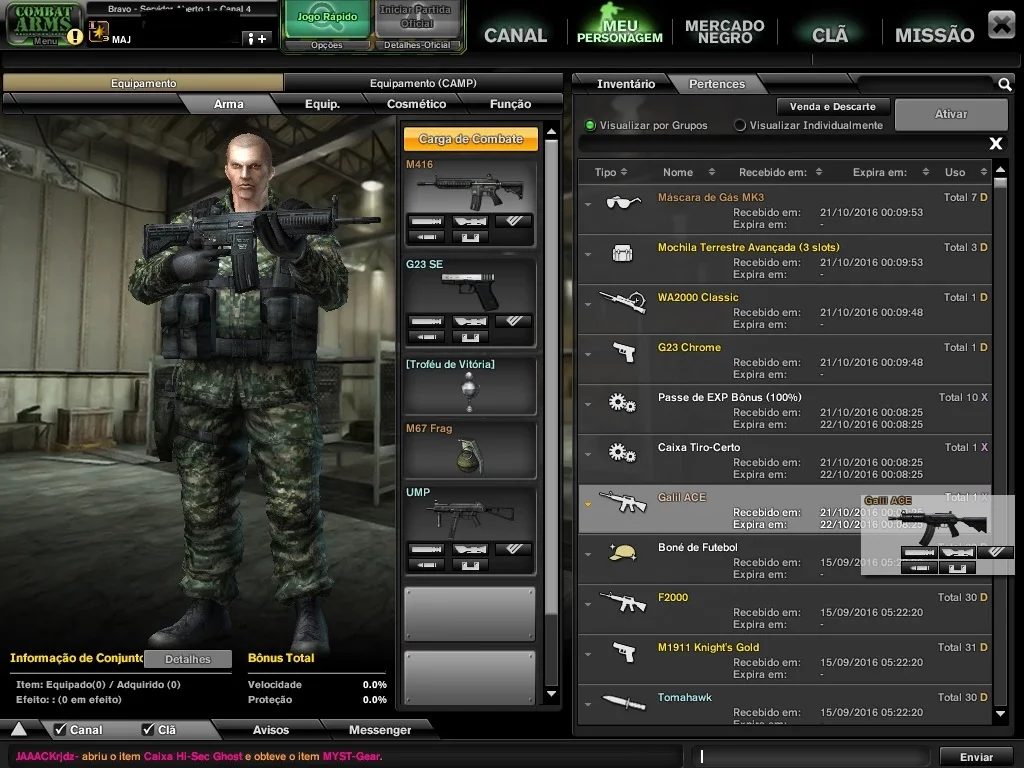Open the MISSÃO top menu

[x=935, y=35]
